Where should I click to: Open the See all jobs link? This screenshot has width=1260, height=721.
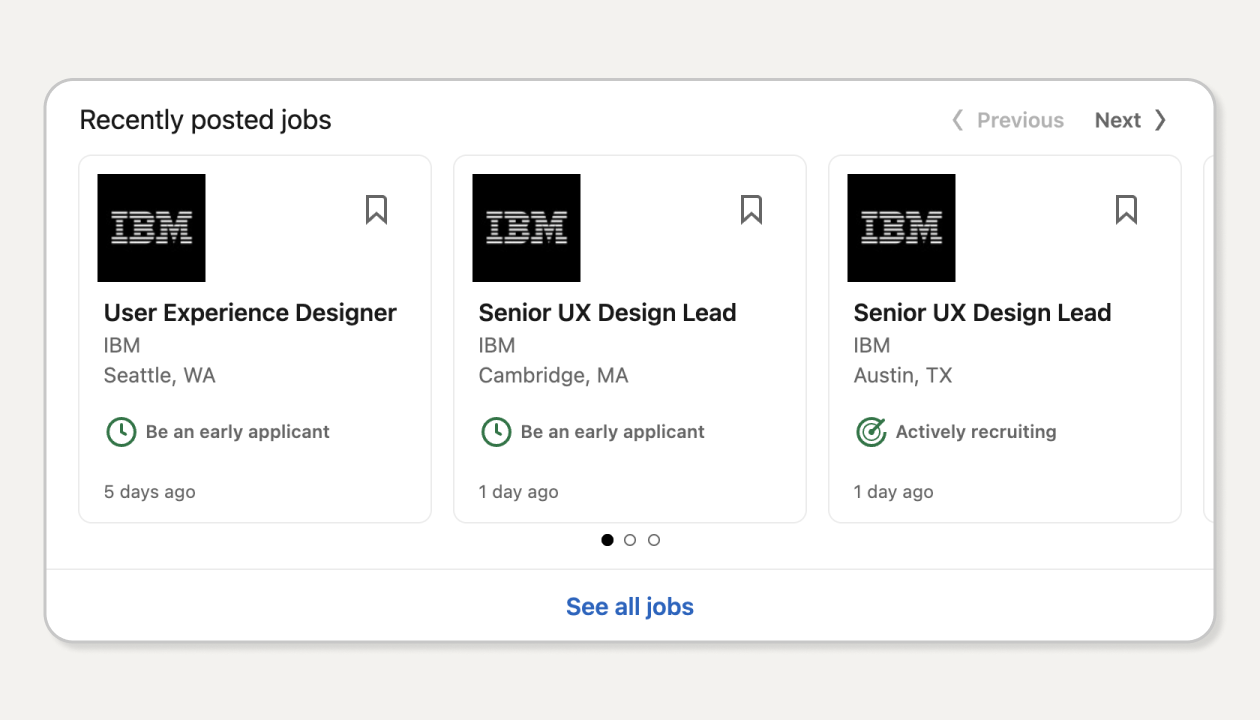630,607
